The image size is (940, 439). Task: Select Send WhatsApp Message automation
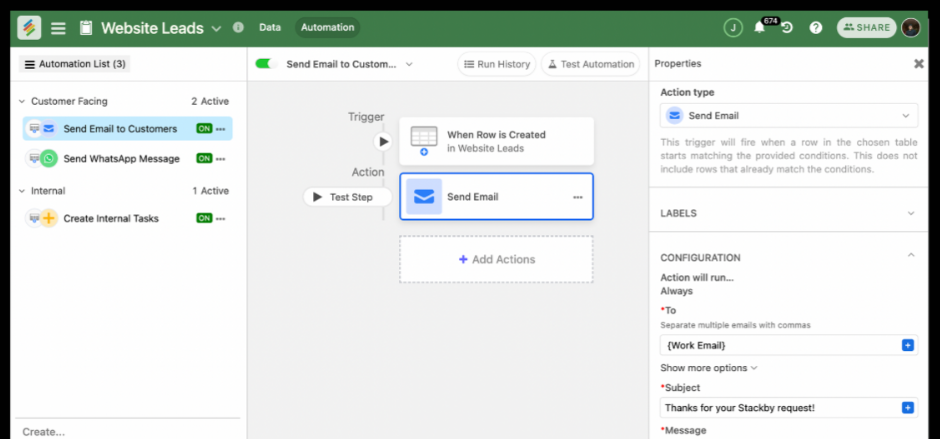[x=128, y=158]
